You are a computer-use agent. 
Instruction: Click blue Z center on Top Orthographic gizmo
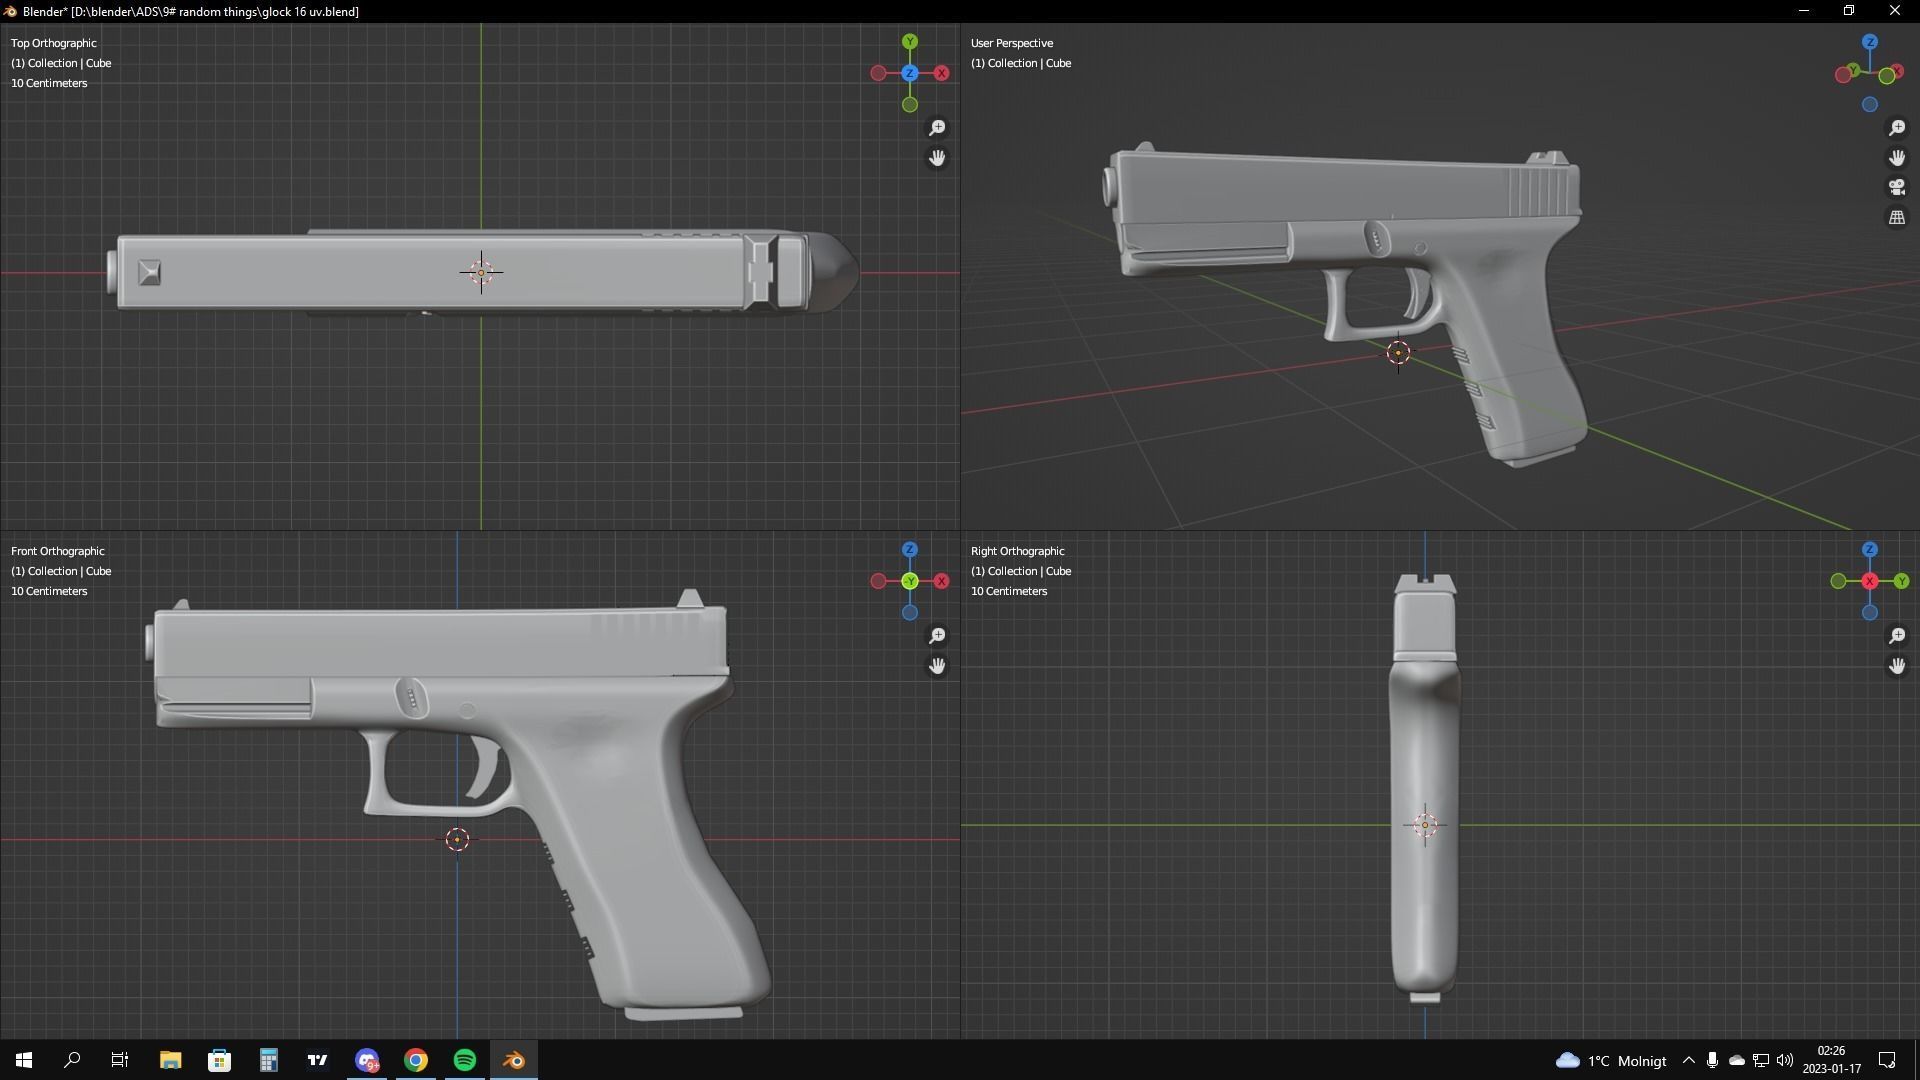point(910,73)
